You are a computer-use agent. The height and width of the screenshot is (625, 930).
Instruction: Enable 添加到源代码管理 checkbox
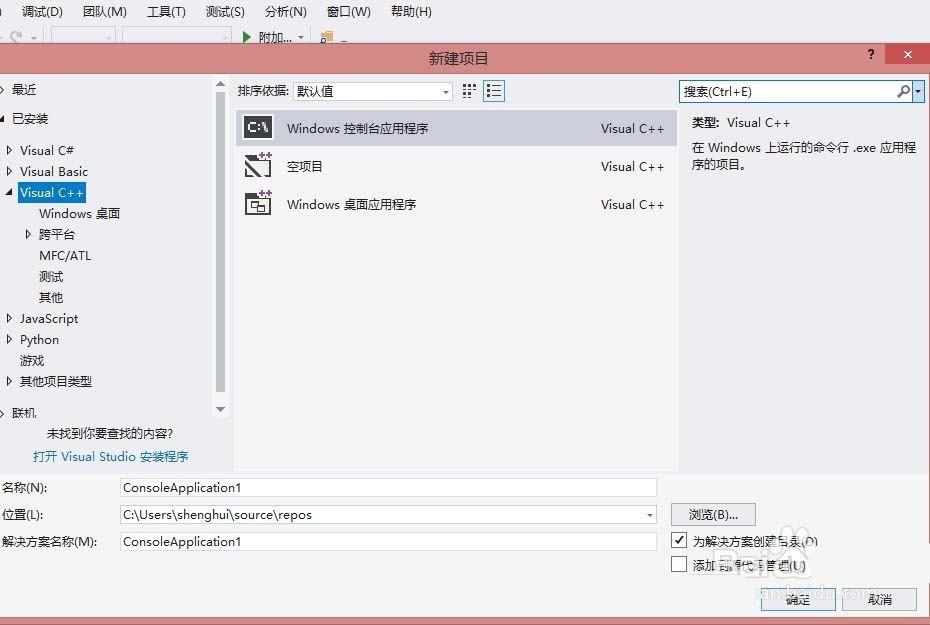coord(677,564)
